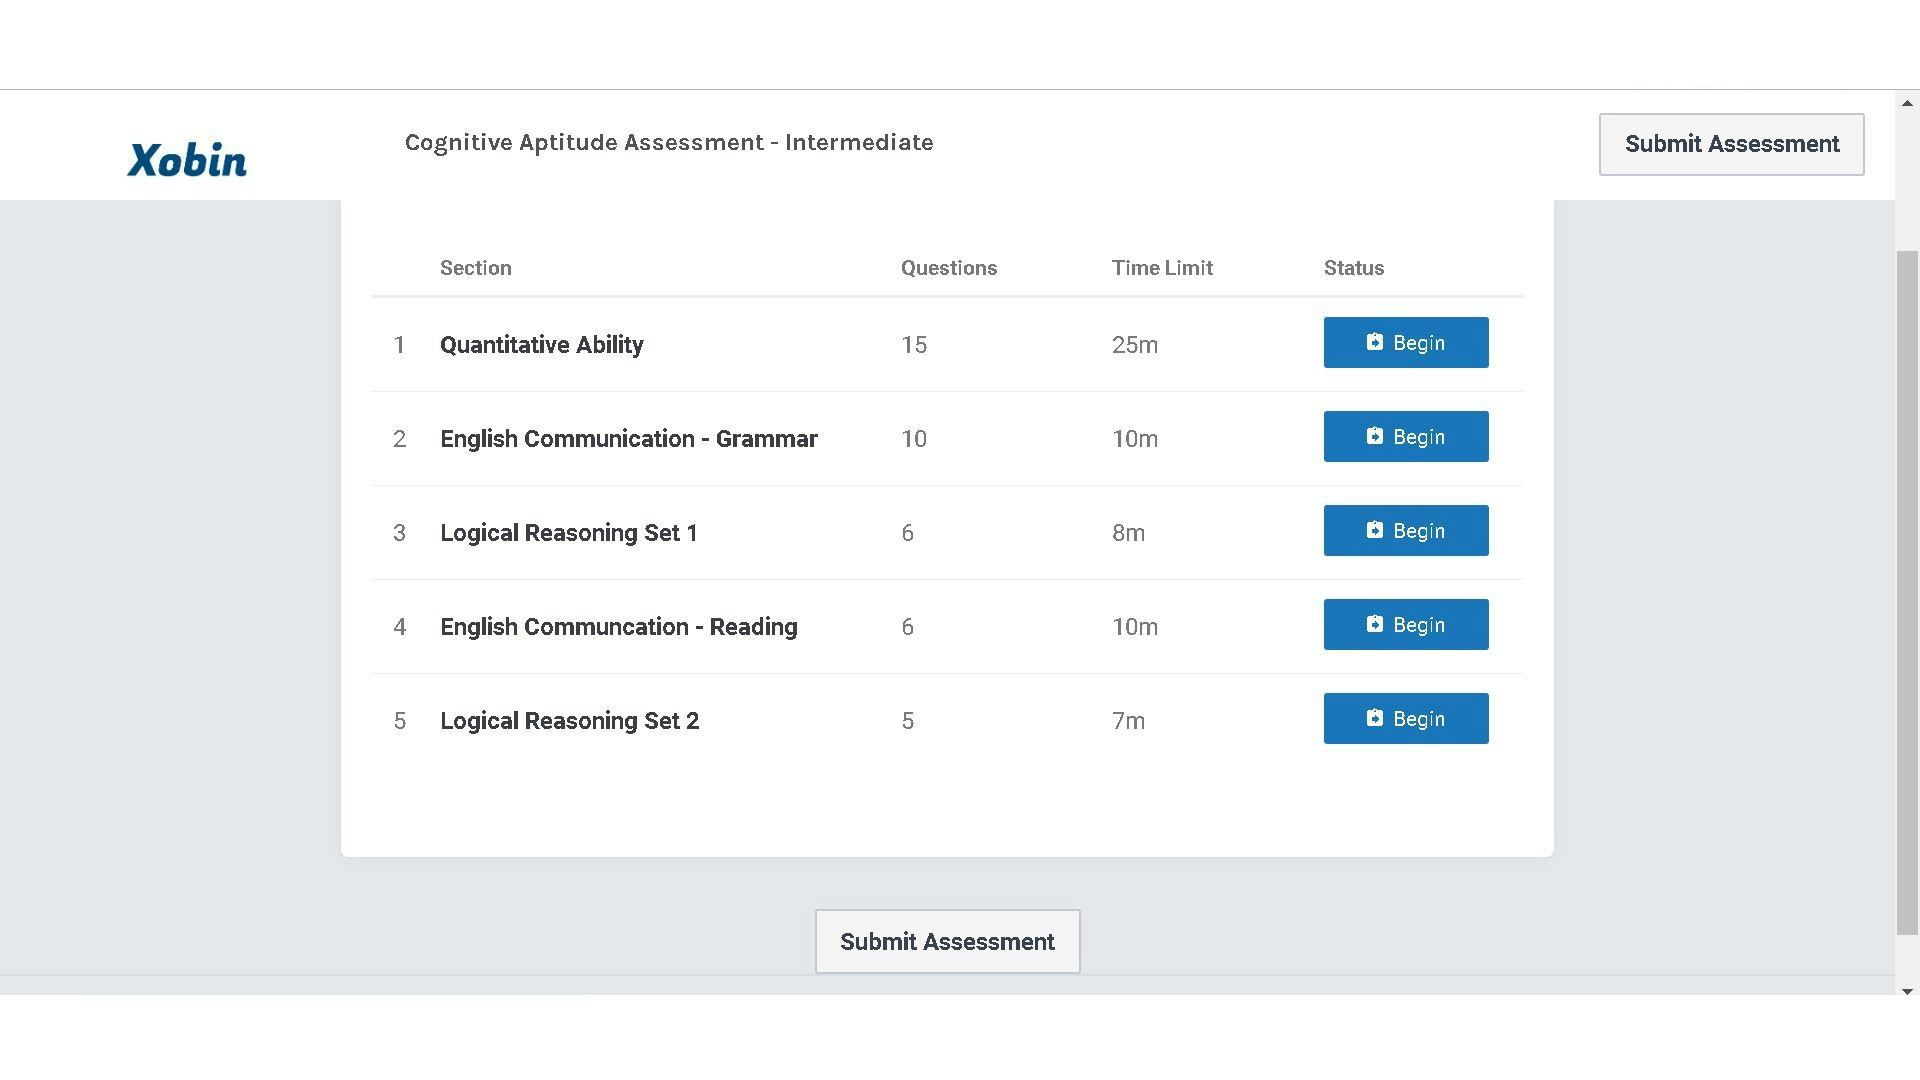Click the Status column header
The height and width of the screenshot is (1080, 1920).
pos(1353,267)
